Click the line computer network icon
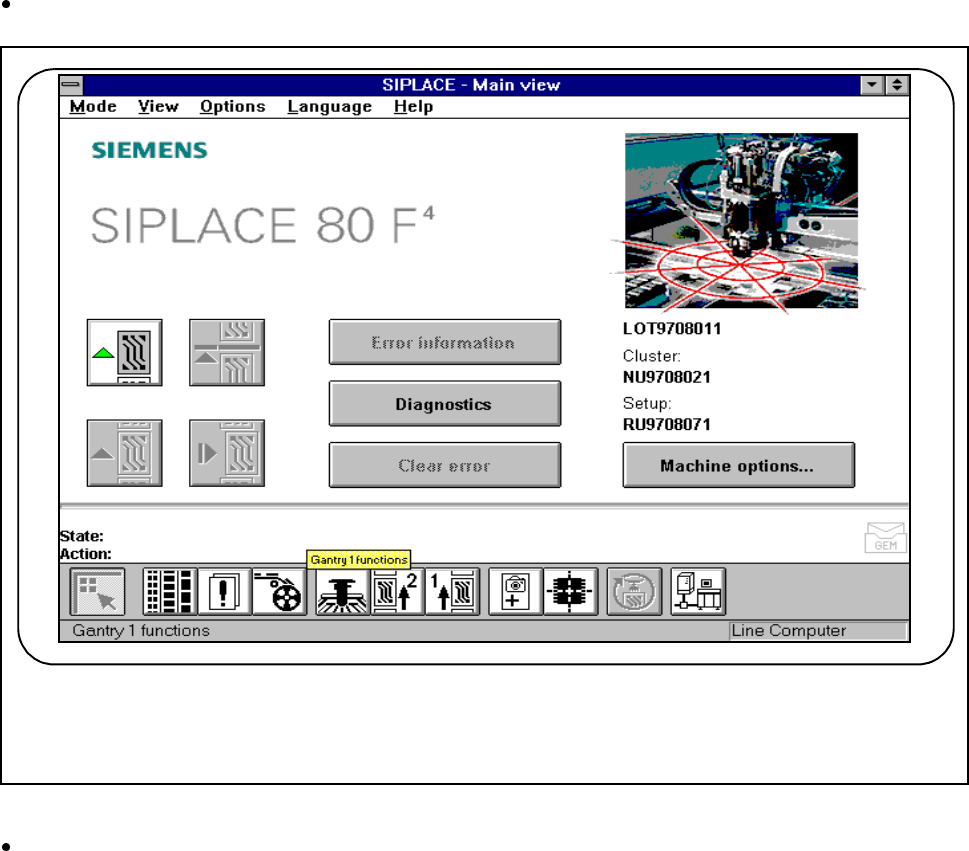Viewport: 969px width, 851px height. 698,592
